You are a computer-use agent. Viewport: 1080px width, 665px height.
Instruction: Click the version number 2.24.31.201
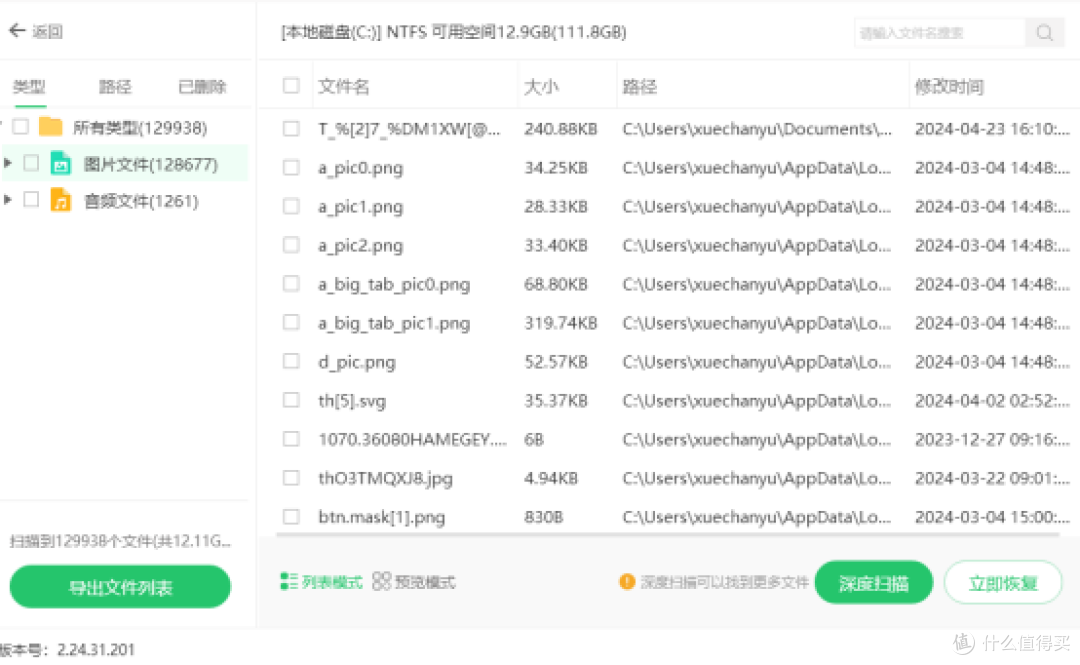click(96, 649)
